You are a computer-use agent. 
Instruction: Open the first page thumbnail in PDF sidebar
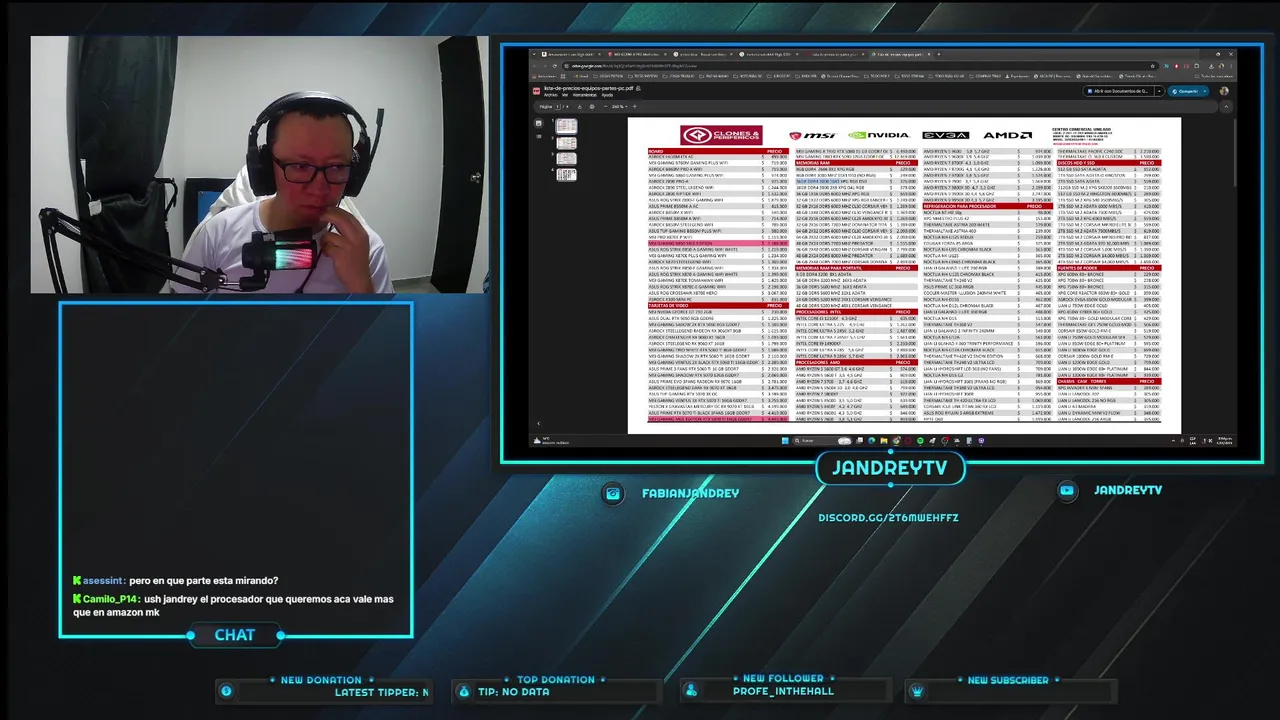(x=567, y=126)
